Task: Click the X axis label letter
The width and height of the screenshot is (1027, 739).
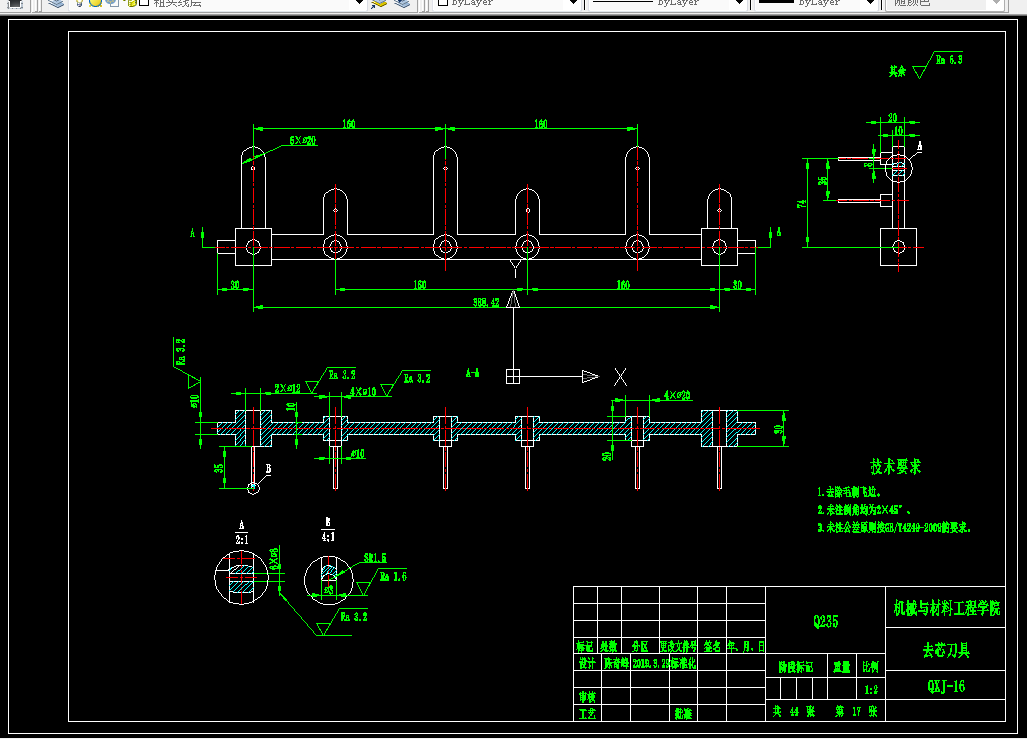Action: click(x=620, y=377)
